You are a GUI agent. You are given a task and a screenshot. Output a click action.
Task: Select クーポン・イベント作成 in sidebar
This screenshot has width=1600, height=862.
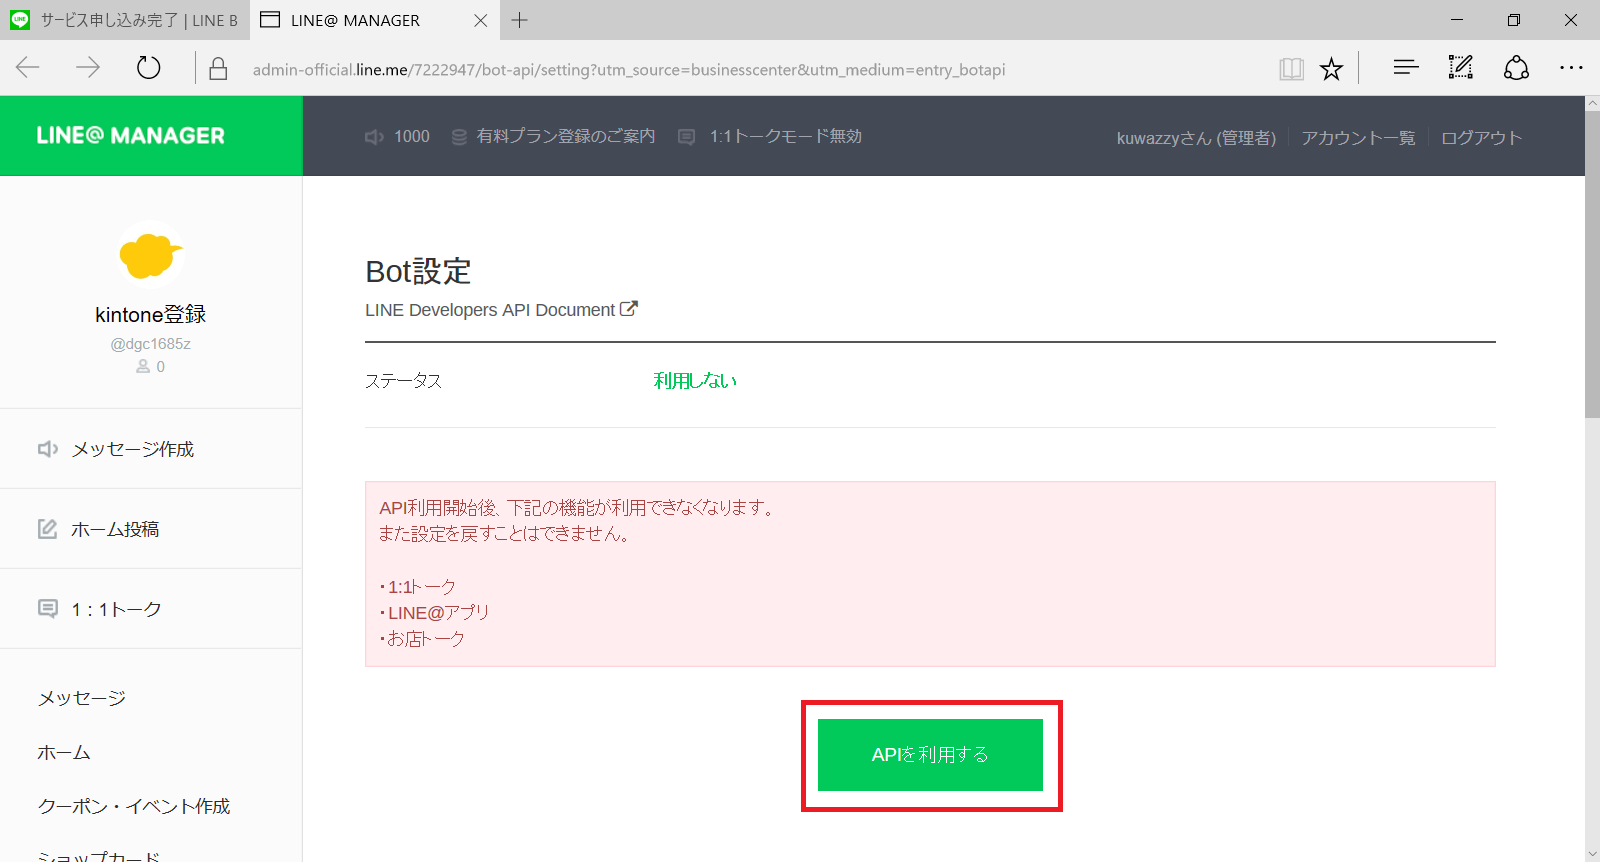tap(134, 806)
